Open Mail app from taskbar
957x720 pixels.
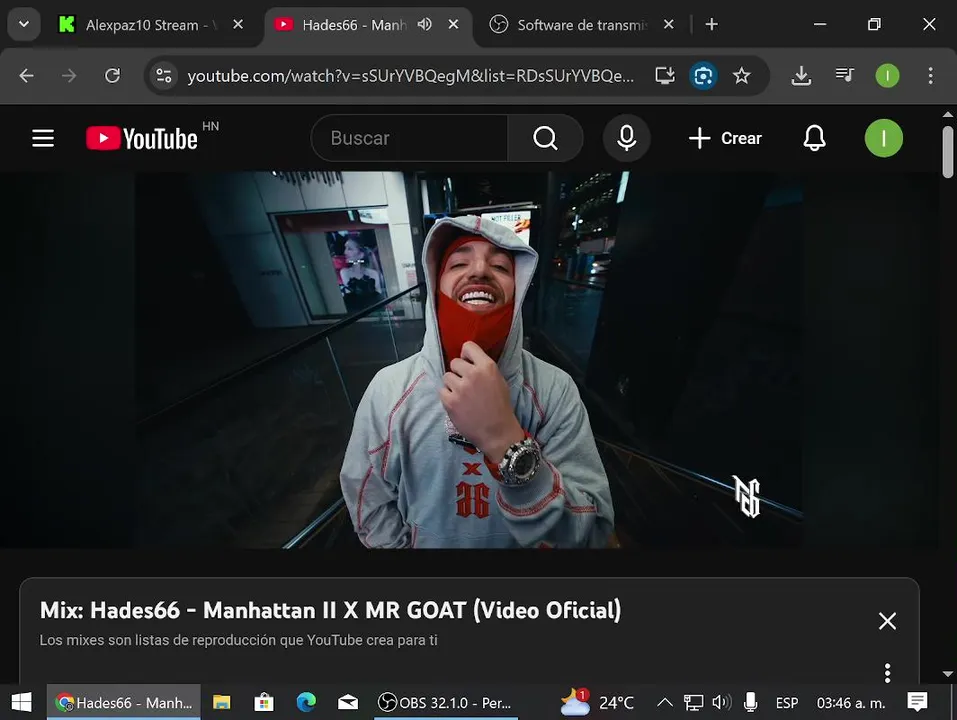click(348, 702)
